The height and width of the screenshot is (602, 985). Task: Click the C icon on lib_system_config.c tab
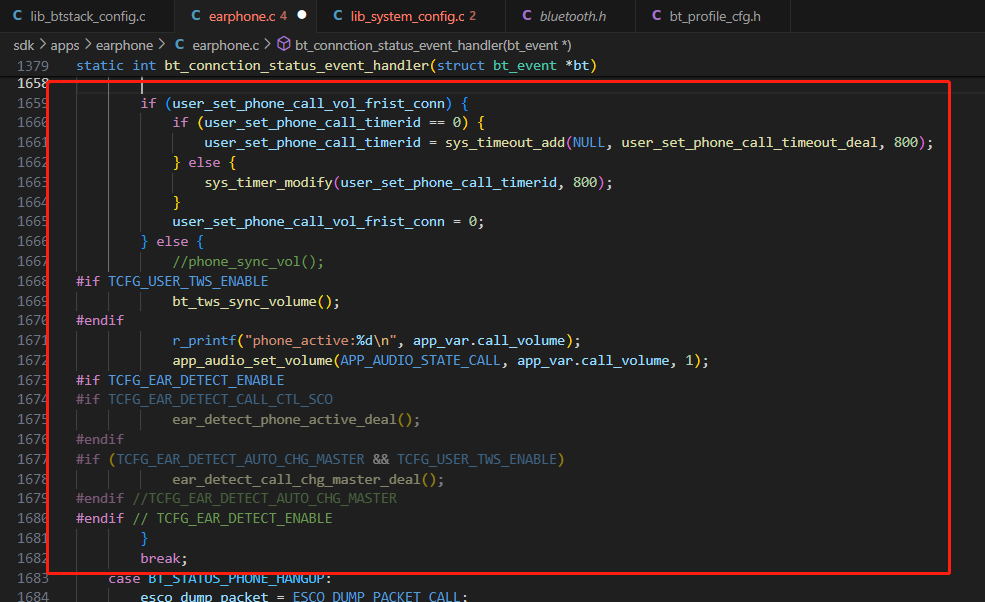338,16
